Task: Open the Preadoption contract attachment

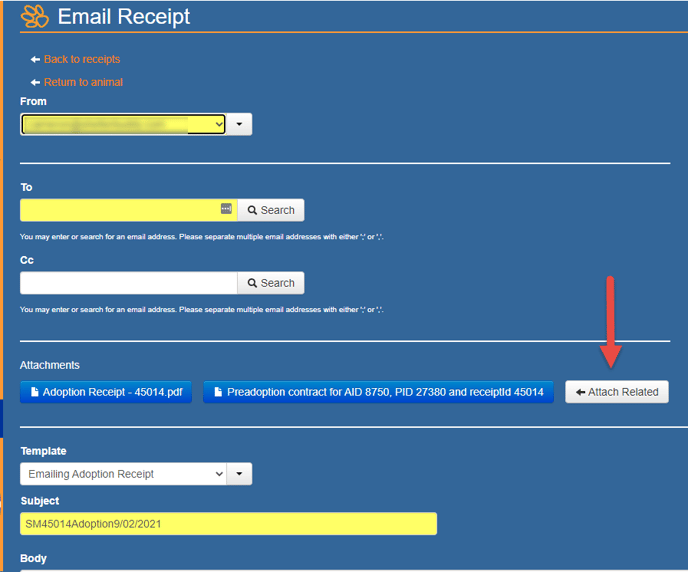Action: tap(385, 392)
